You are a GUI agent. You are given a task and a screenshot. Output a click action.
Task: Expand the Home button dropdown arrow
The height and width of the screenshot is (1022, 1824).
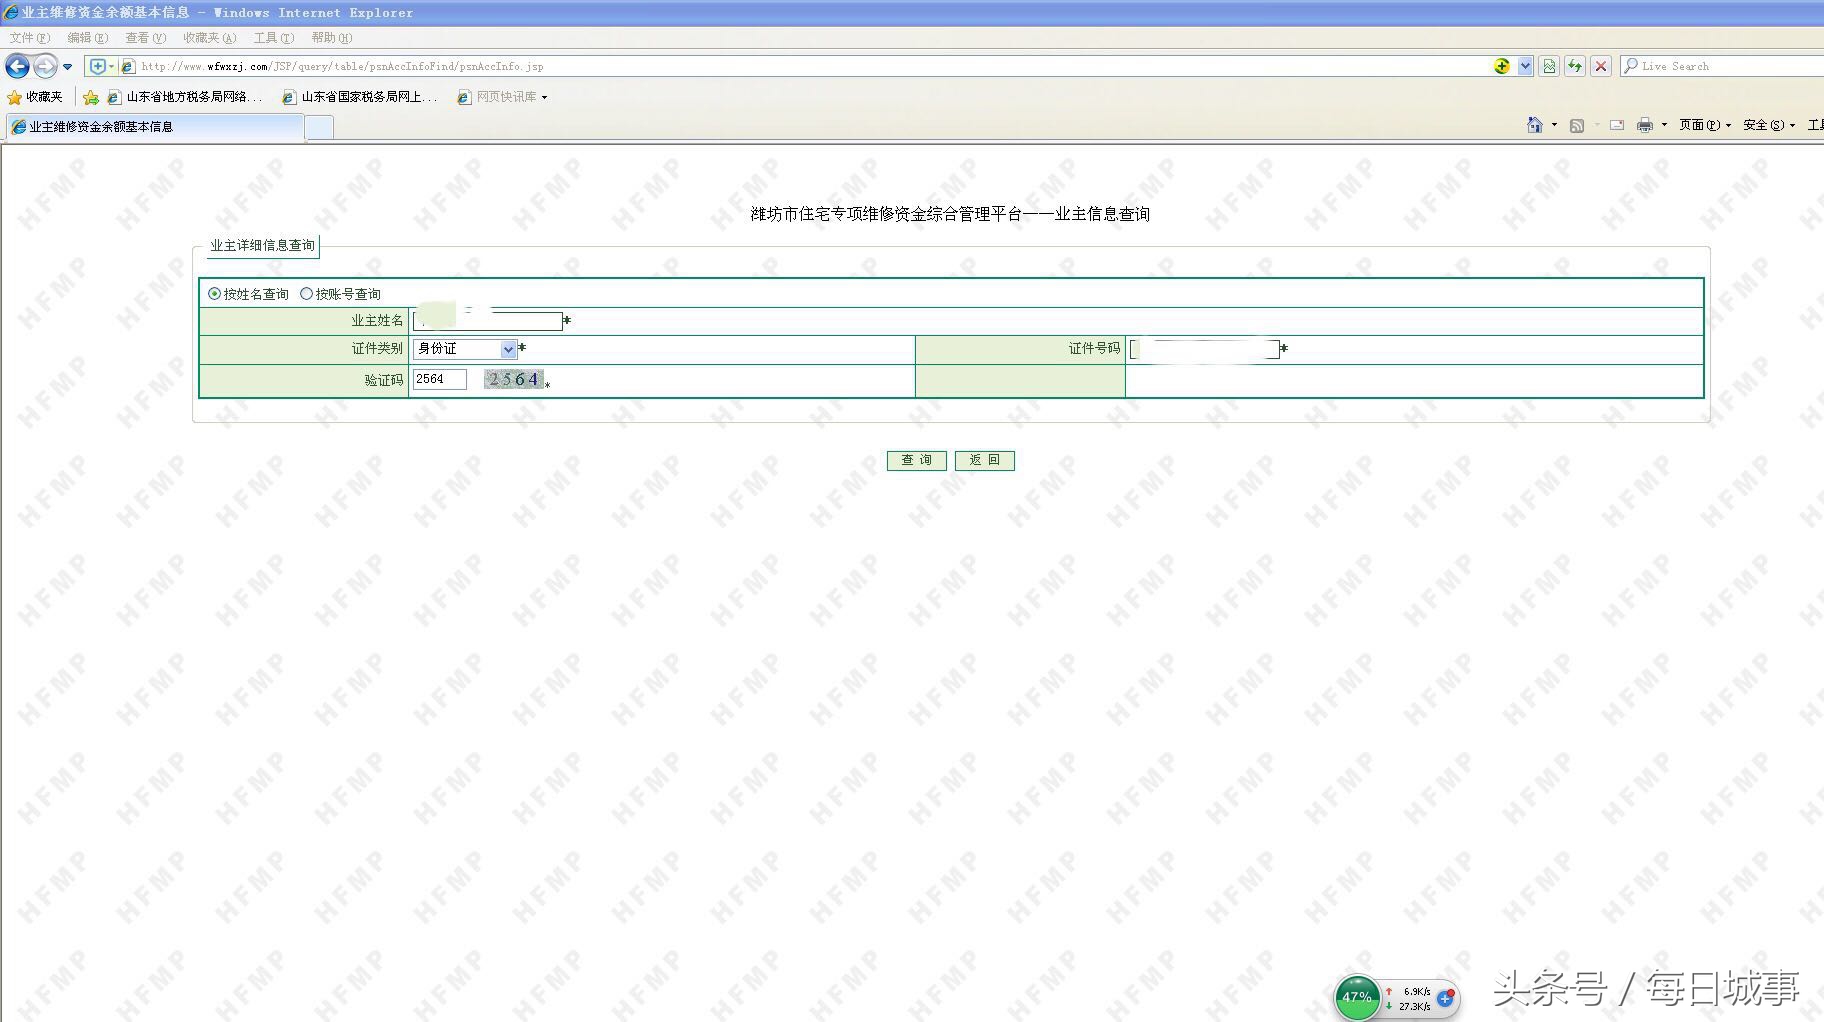1554,125
